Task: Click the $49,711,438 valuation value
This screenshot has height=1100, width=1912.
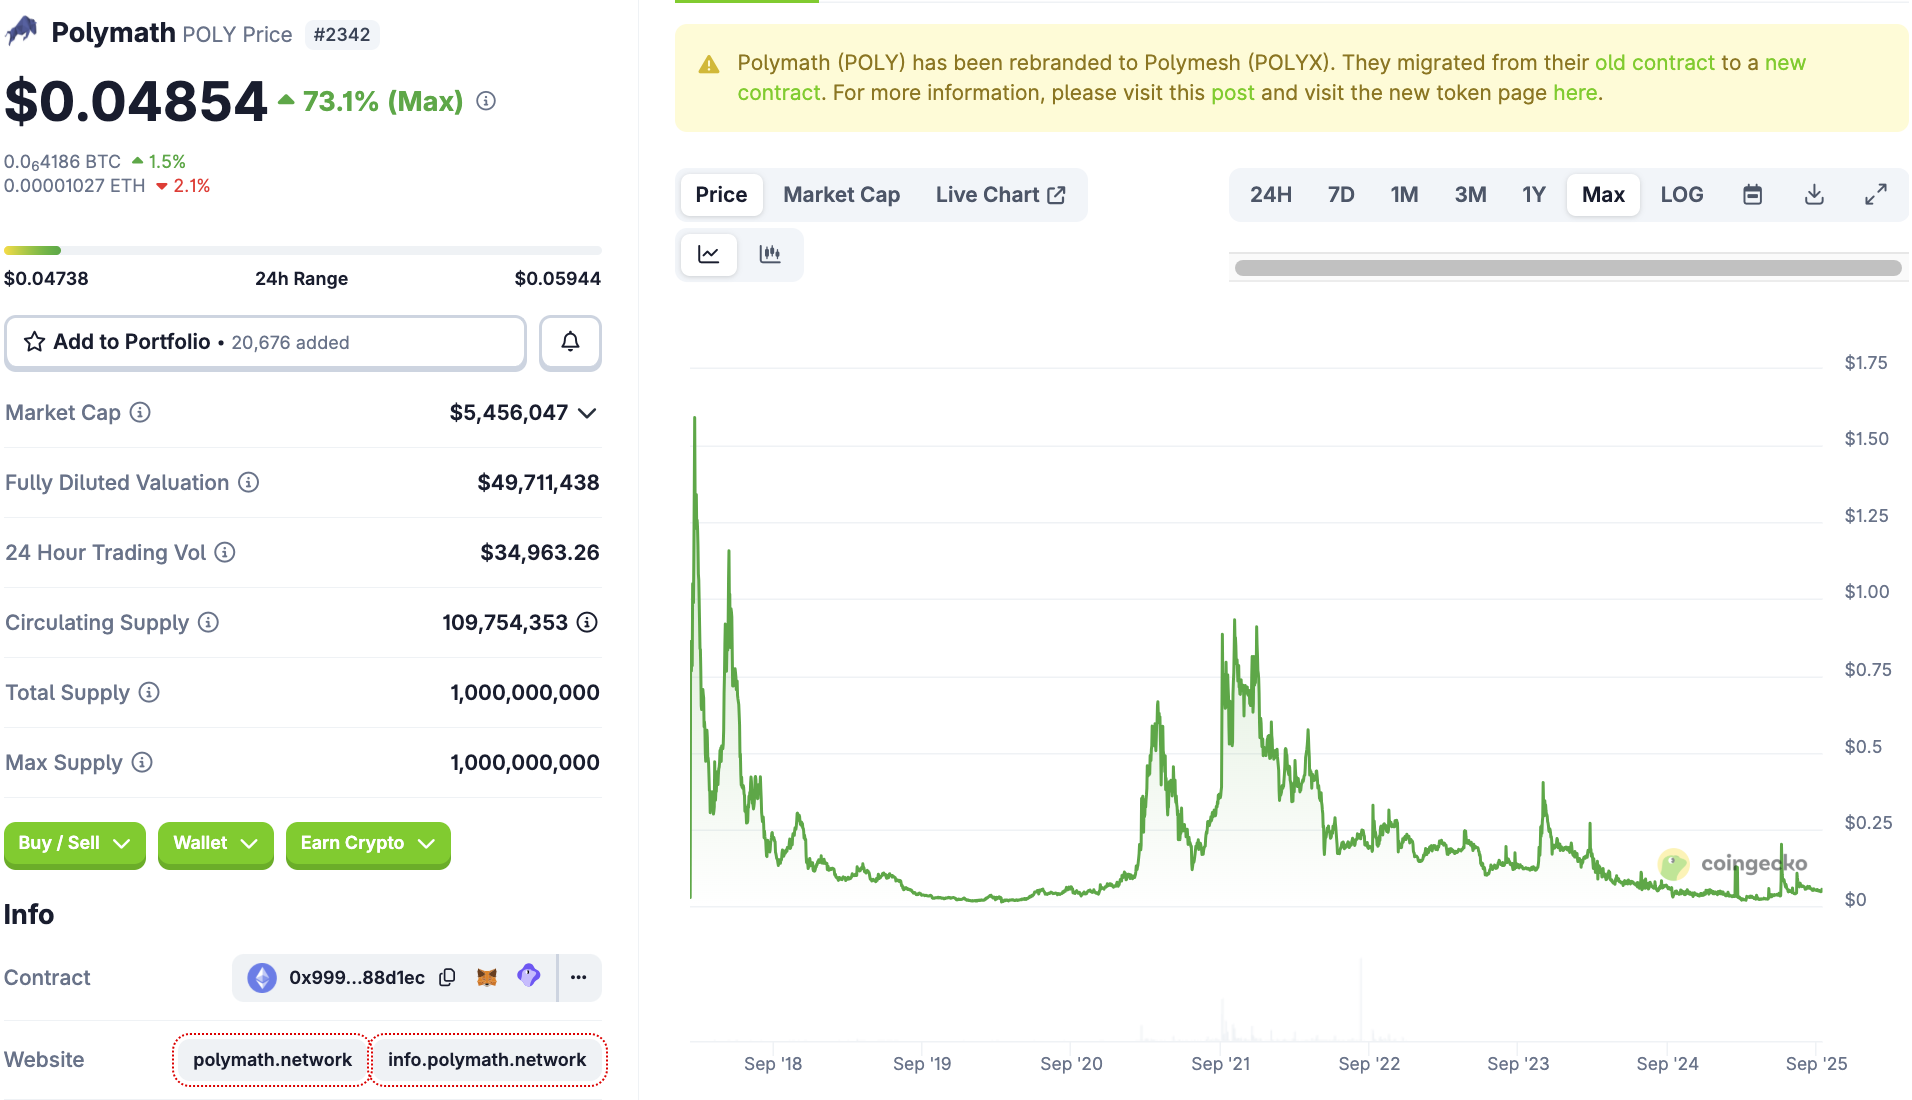Action: (538, 483)
